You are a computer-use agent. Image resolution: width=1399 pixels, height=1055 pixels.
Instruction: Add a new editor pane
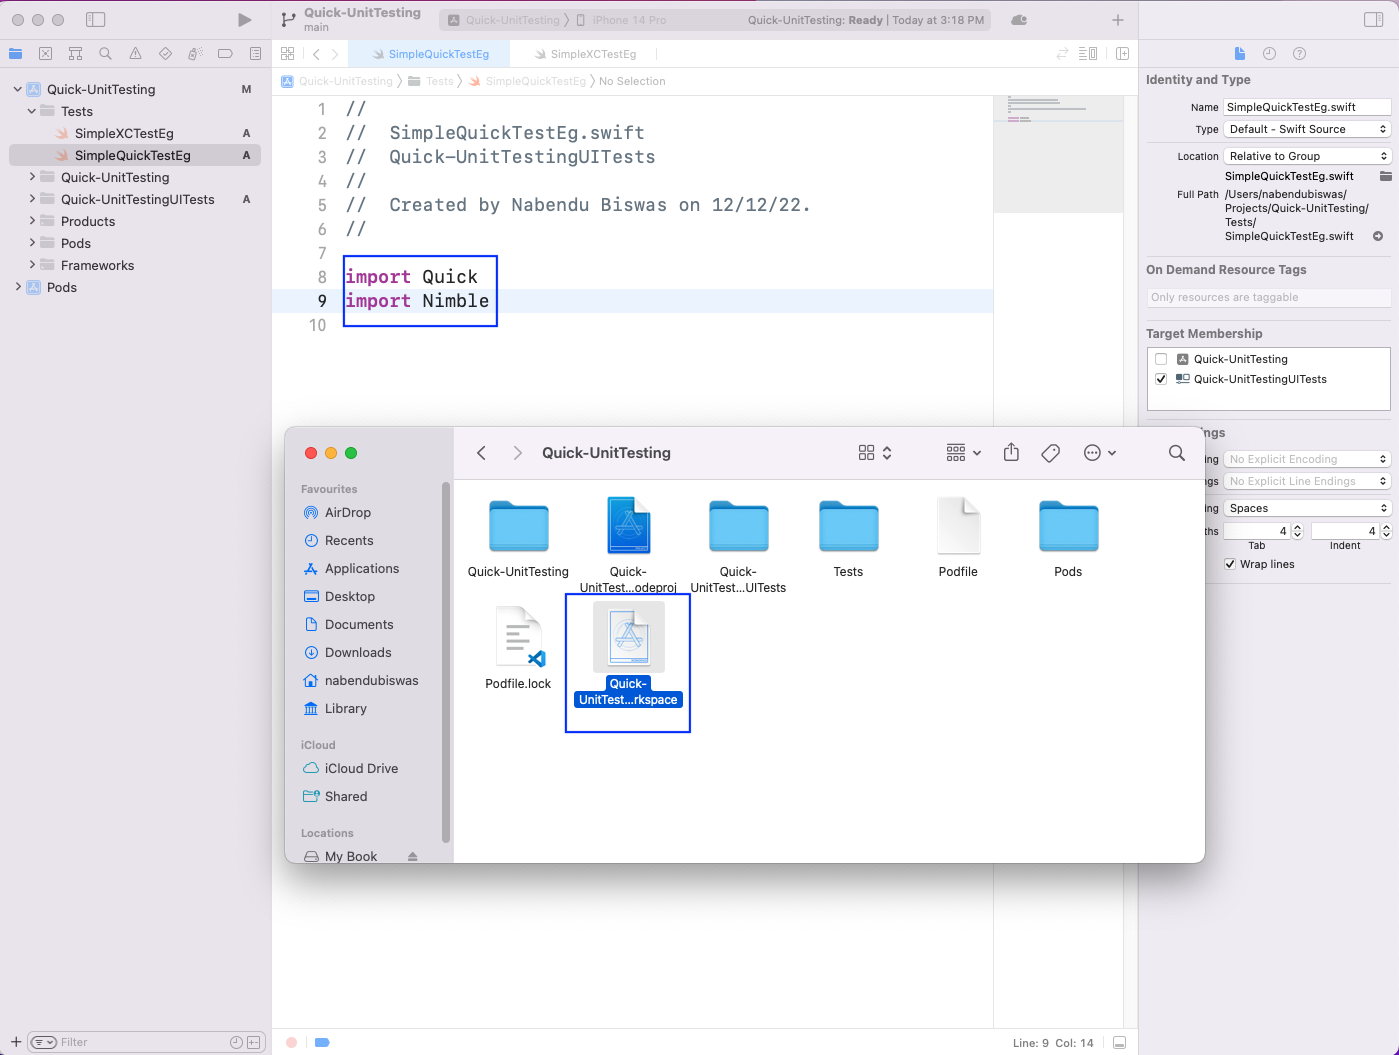pos(1122,54)
